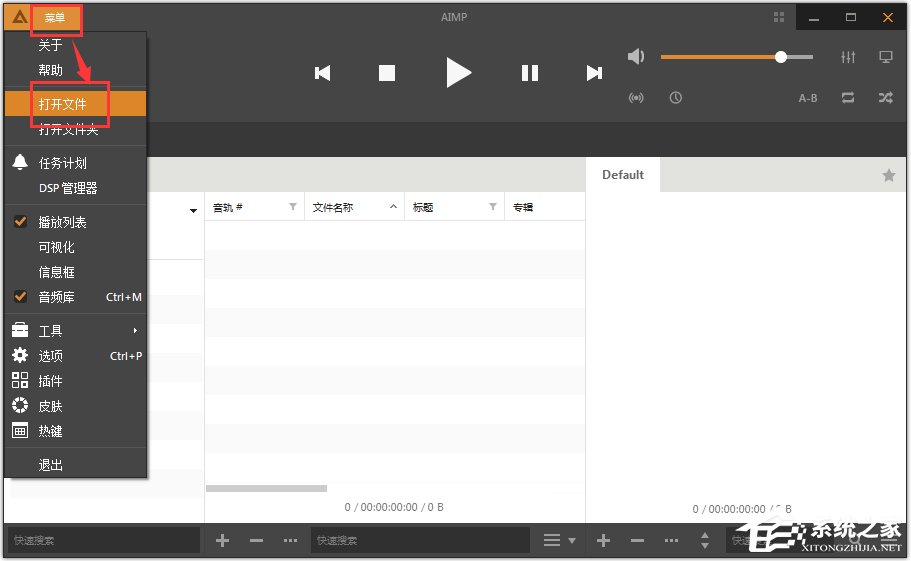
Task: Skip to the next track
Action: pyautogui.click(x=594, y=73)
